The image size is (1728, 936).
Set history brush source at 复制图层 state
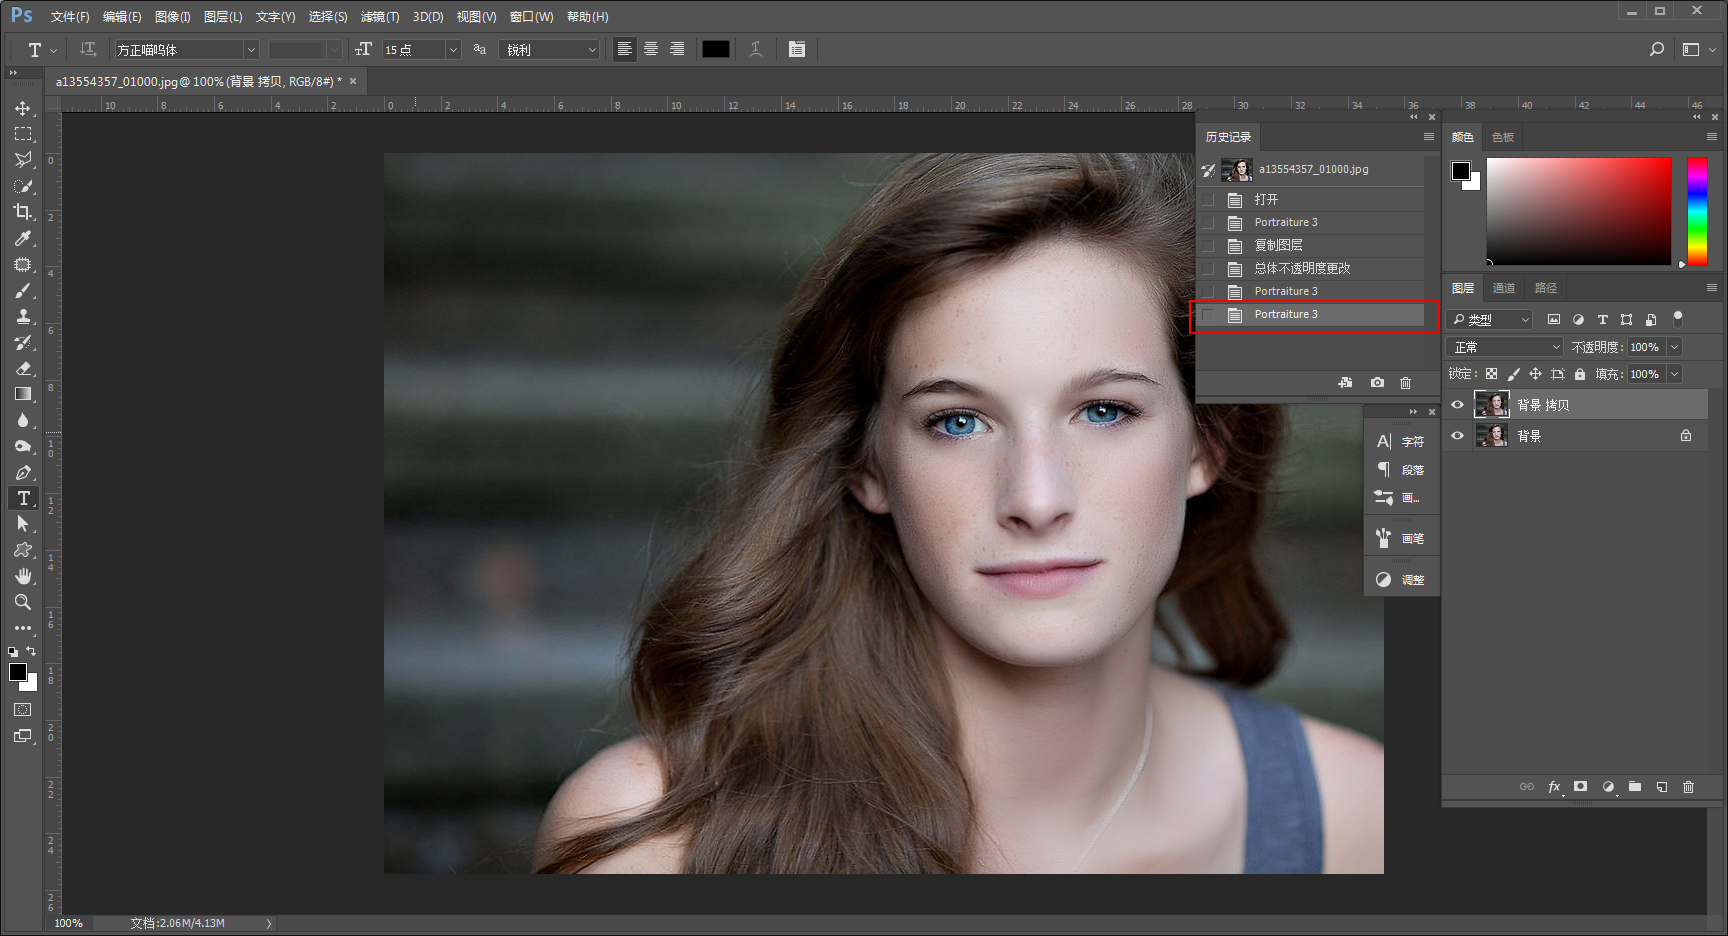pos(1209,246)
